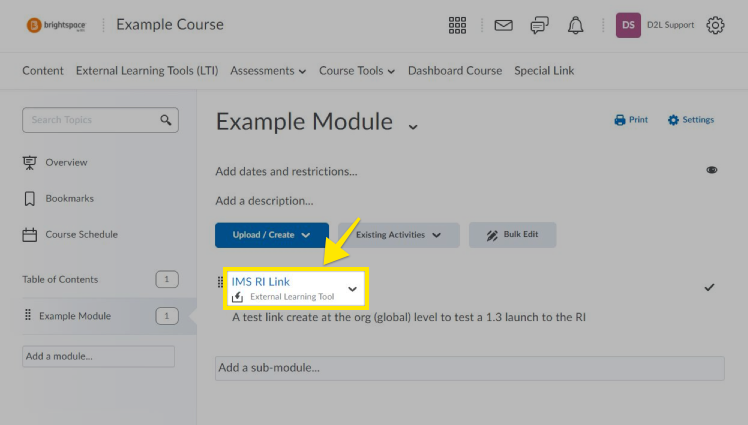Click the D2L Support username
This screenshot has height=425, width=748.
point(670,25)
